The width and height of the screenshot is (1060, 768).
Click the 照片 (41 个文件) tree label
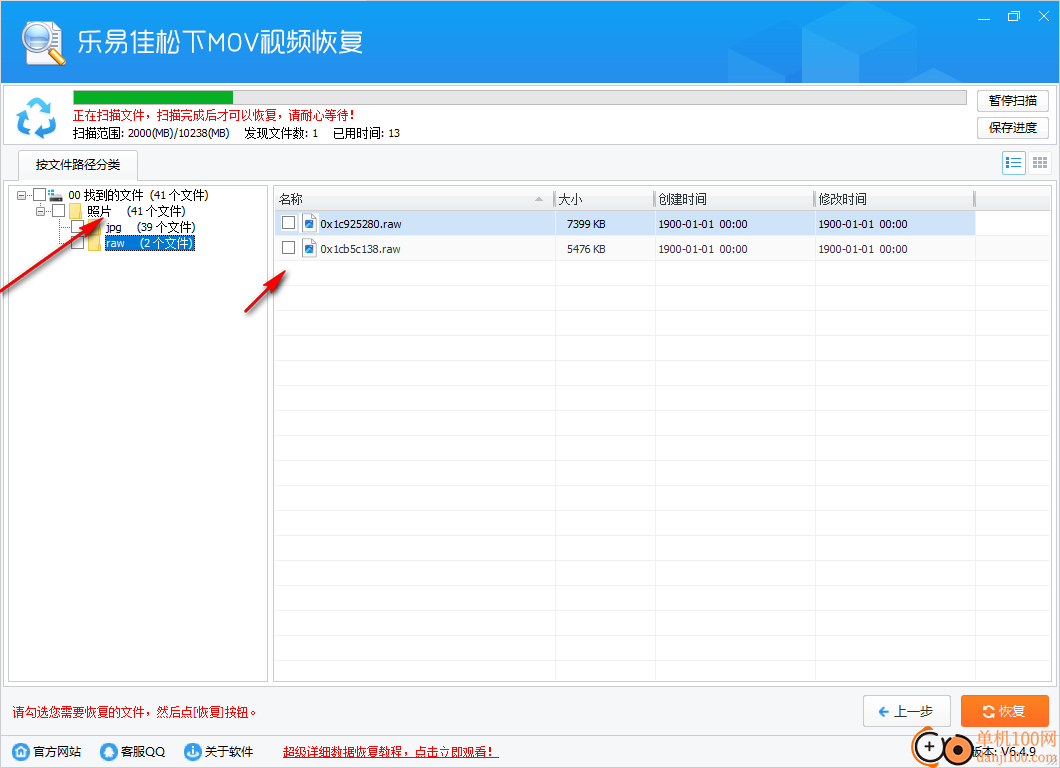(x=136, y=212)
